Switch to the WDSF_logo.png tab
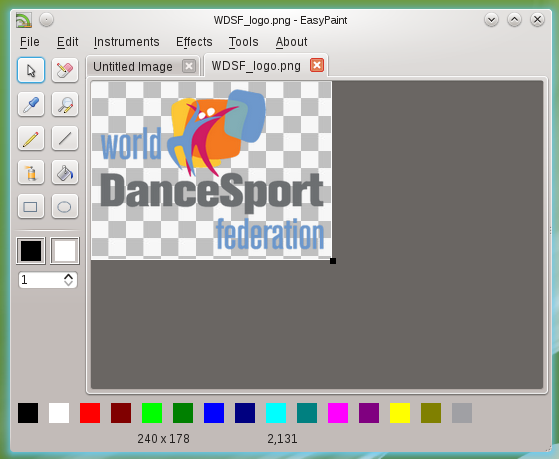This screenshot has height=459, width=559. [x=256, y=66]
